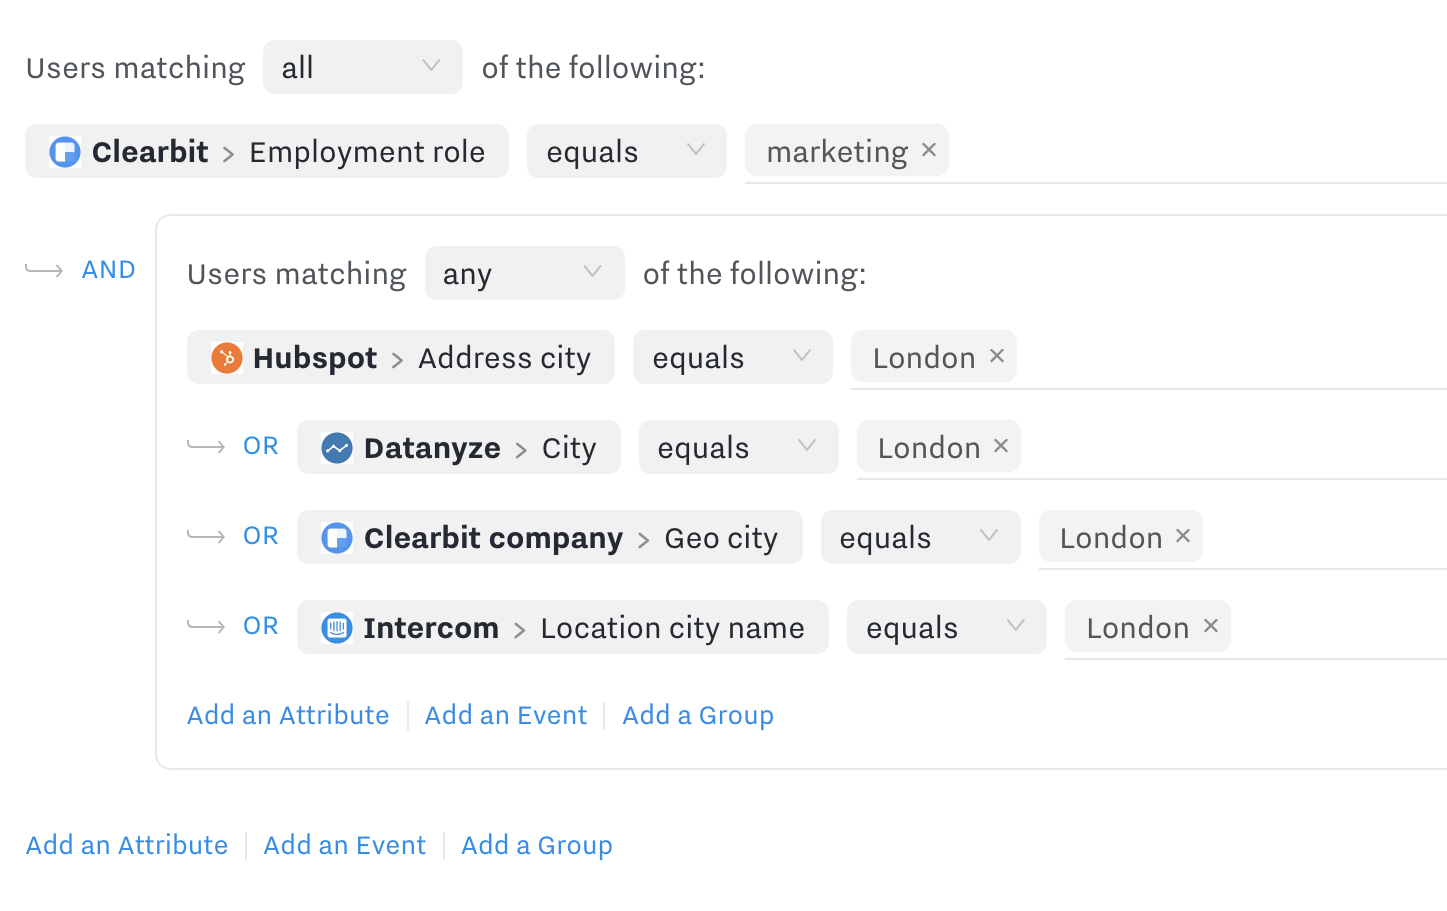
Task: Click the value input field after marketing tag
Action: coord(1190,151)
